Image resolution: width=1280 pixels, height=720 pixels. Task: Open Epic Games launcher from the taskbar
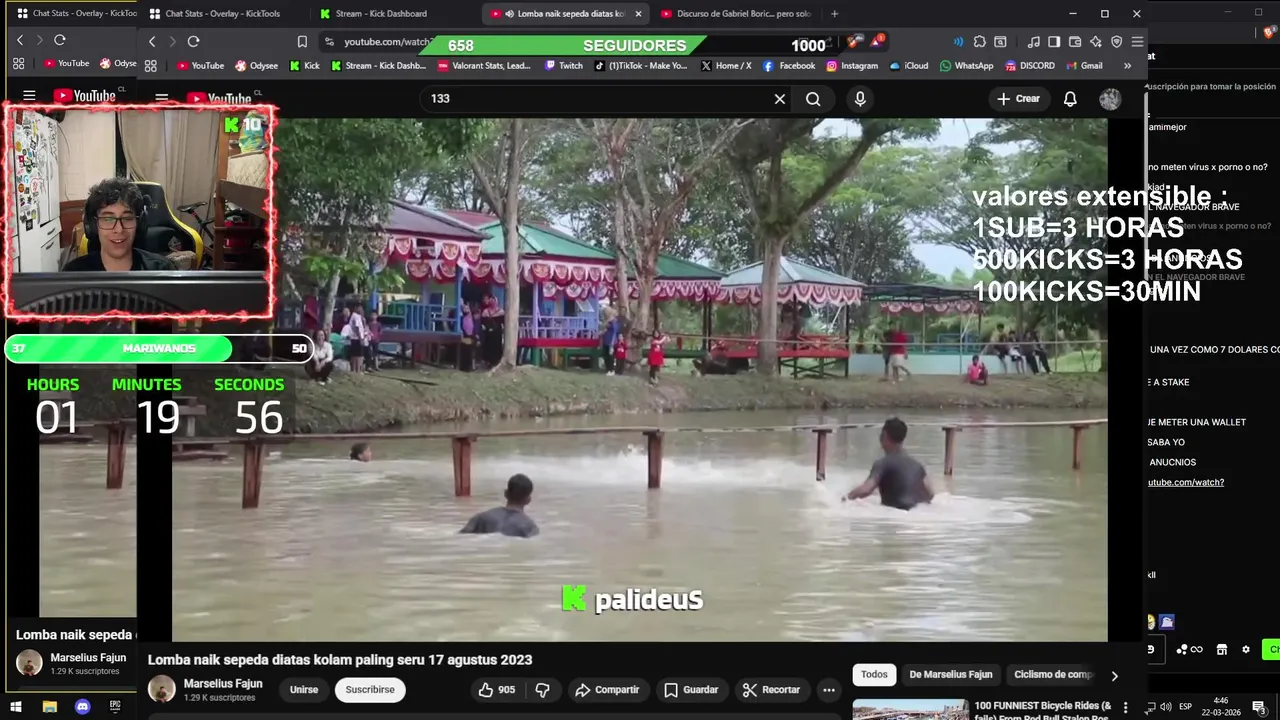point(115,707)
